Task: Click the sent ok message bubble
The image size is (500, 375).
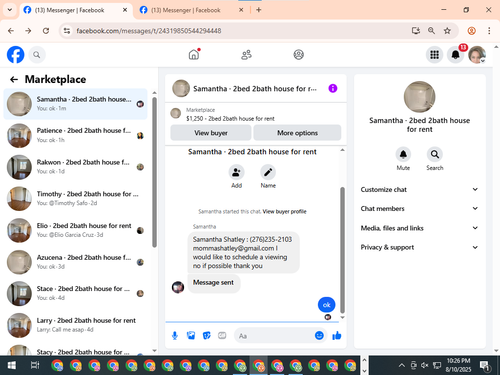Action: 326,305
